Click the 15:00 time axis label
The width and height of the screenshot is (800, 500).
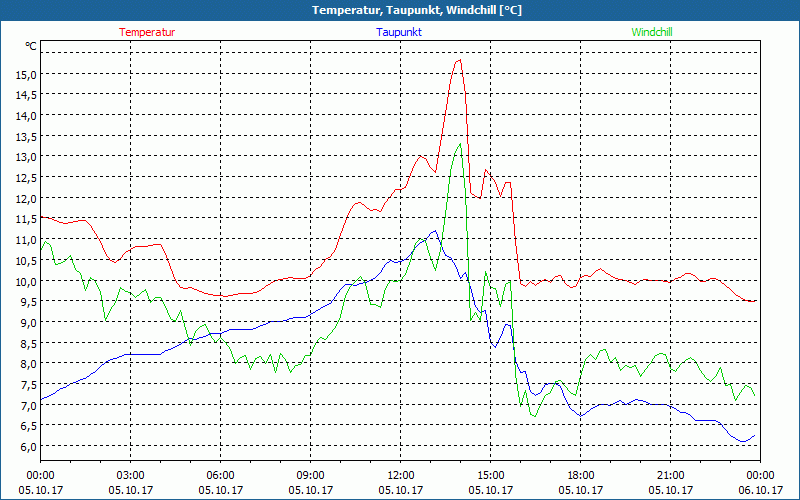[490, 476]
